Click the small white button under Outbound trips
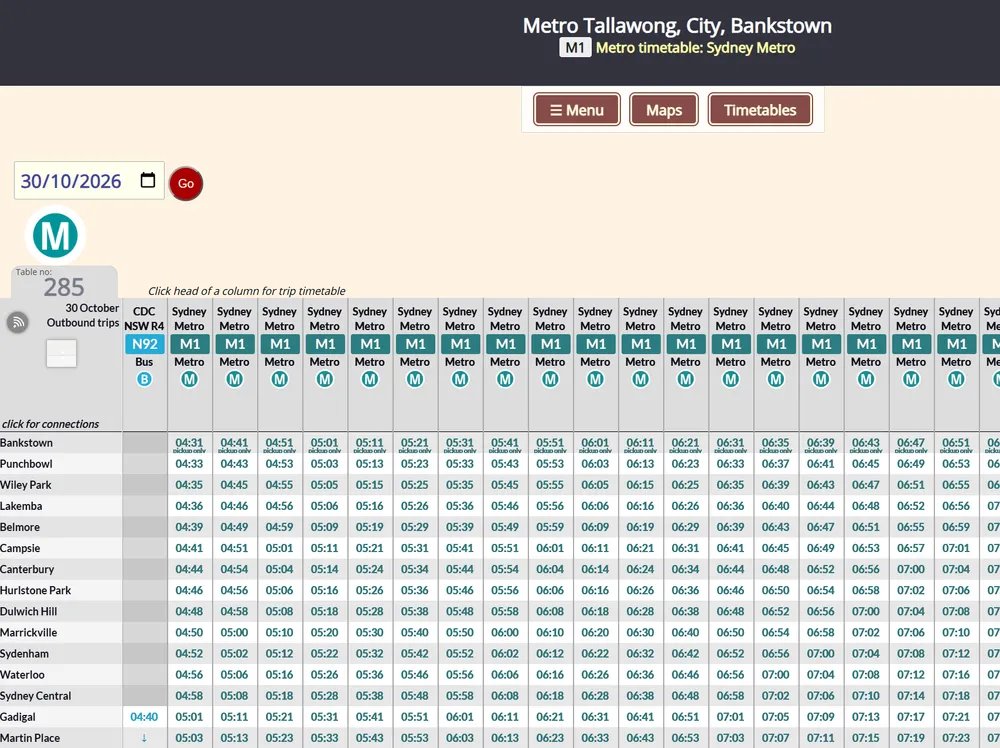Image resolution: width=1000 pixels, height=748 pixels. coord(61,353)
